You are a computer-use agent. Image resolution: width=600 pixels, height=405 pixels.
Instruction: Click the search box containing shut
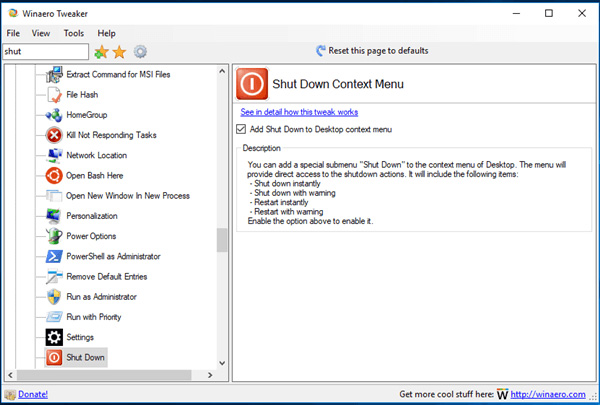[x=44, y=51]
